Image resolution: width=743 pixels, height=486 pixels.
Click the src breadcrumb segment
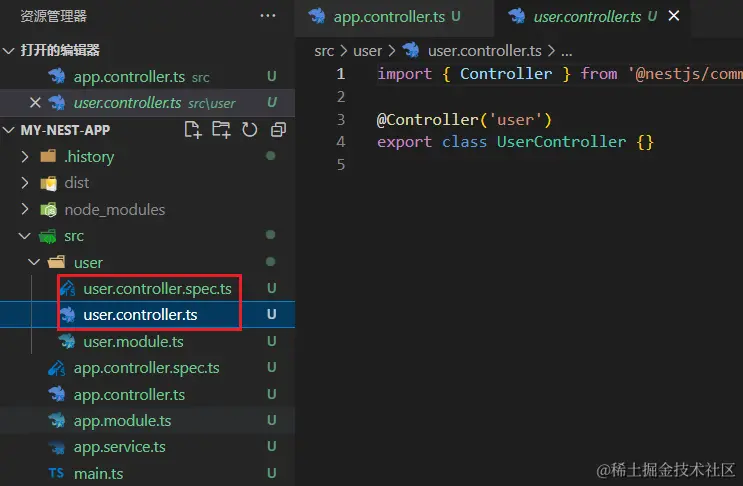[324, 51]
